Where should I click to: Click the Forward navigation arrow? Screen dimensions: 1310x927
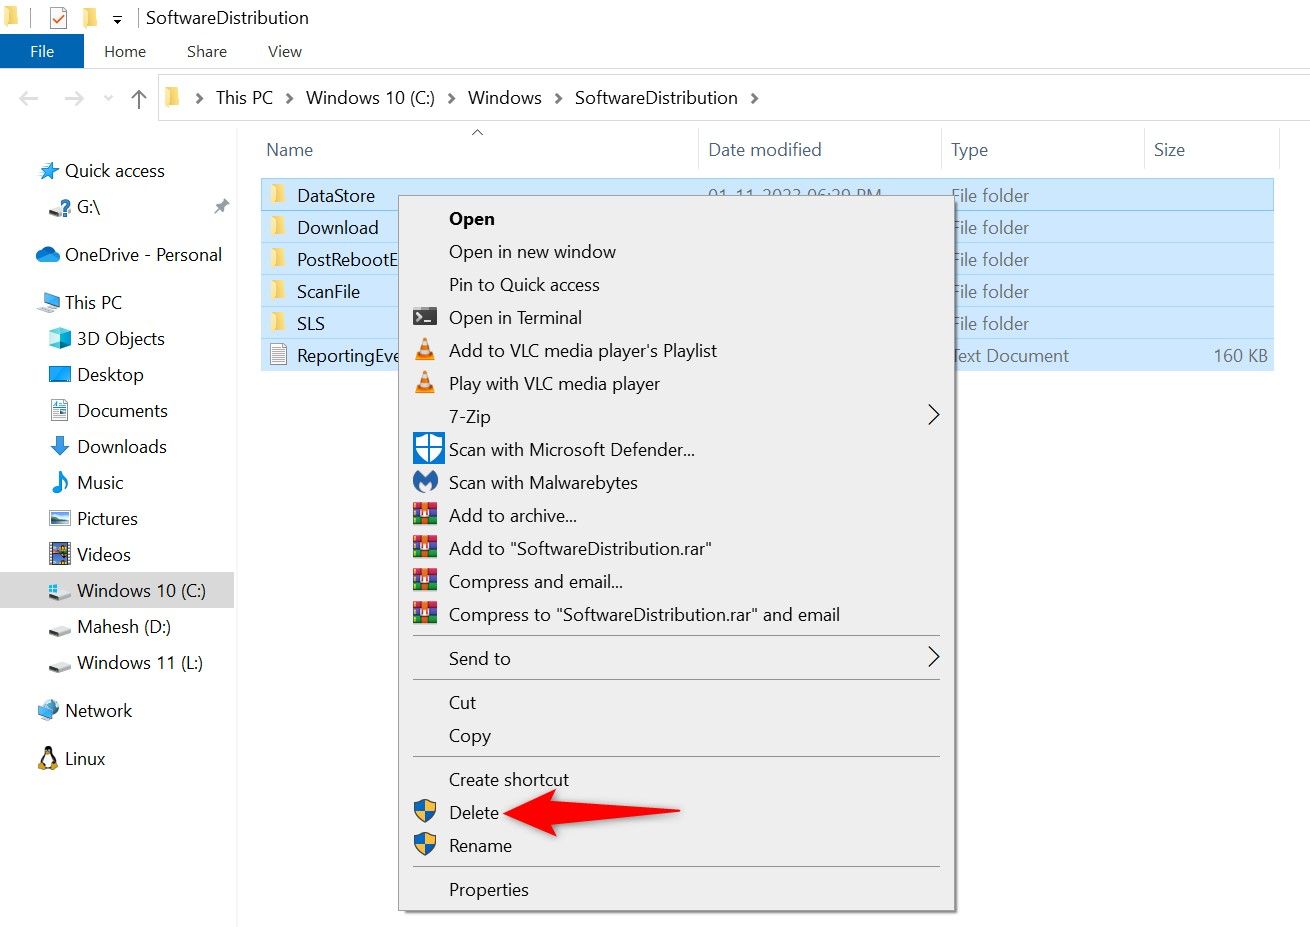74,98
